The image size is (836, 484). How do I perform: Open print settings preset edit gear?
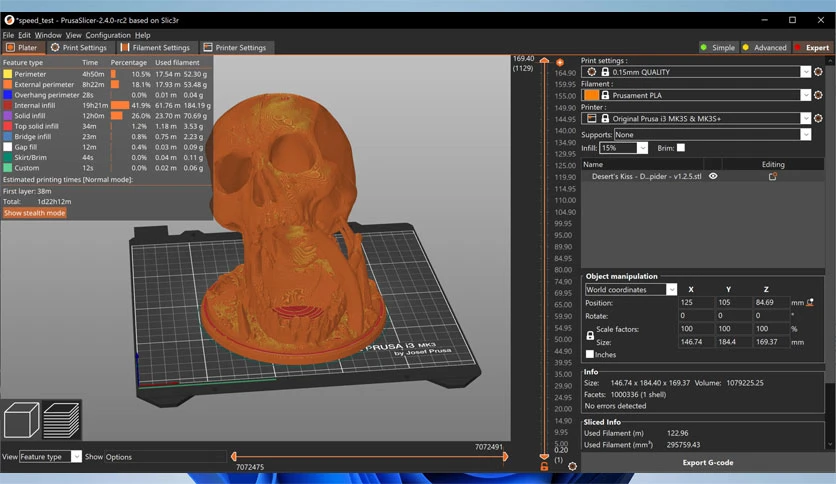(x=818, y=71)
